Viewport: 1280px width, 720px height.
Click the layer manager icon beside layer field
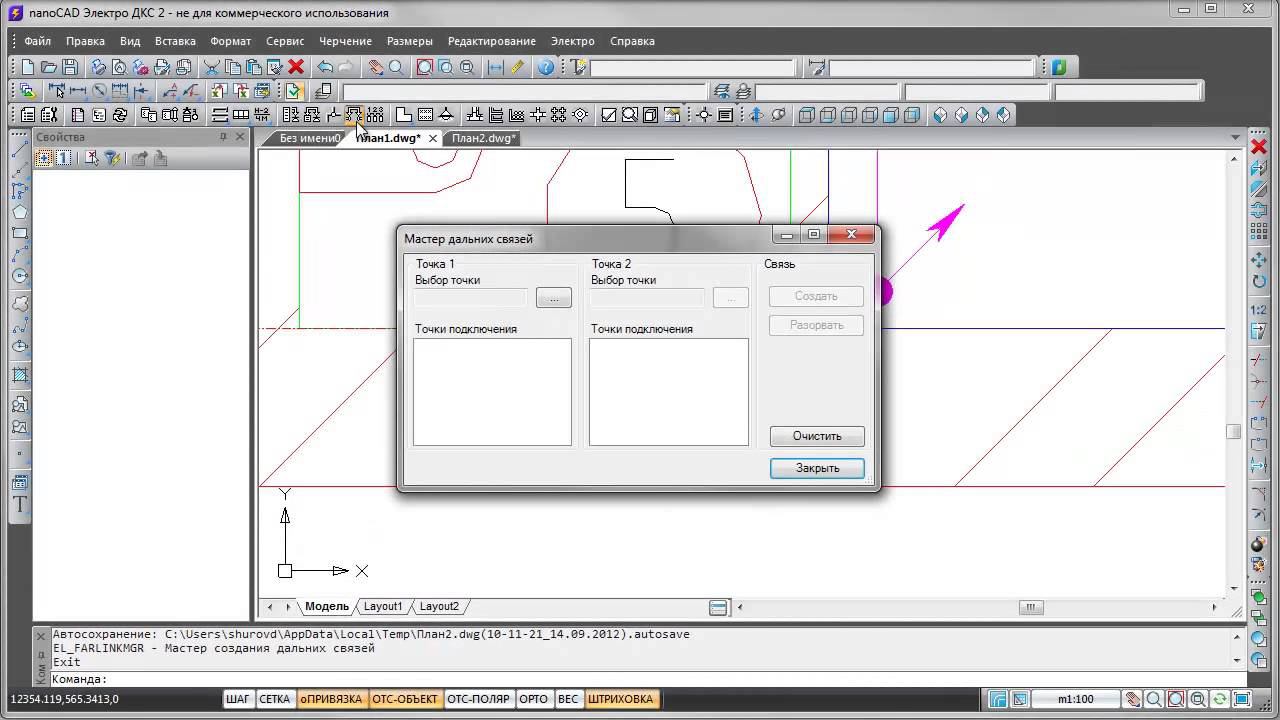[x=323, y=91]
